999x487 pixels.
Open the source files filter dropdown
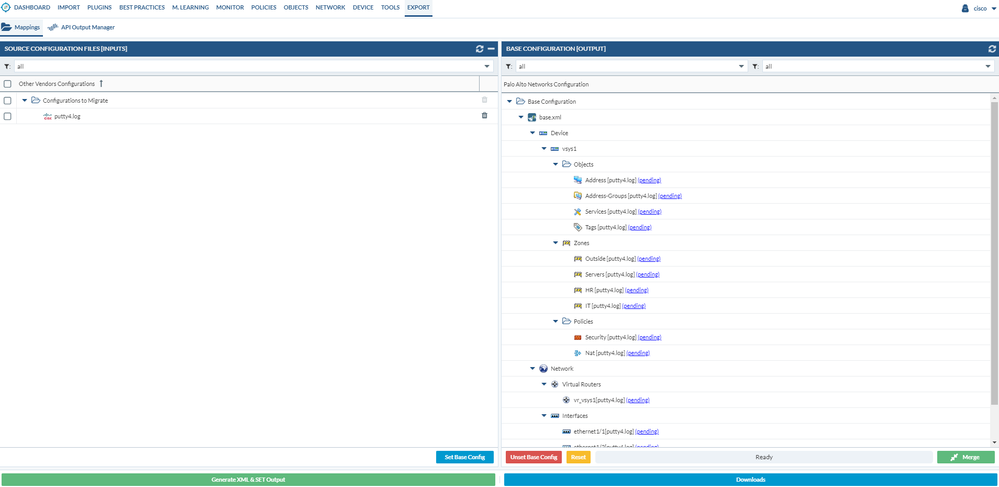487,66
